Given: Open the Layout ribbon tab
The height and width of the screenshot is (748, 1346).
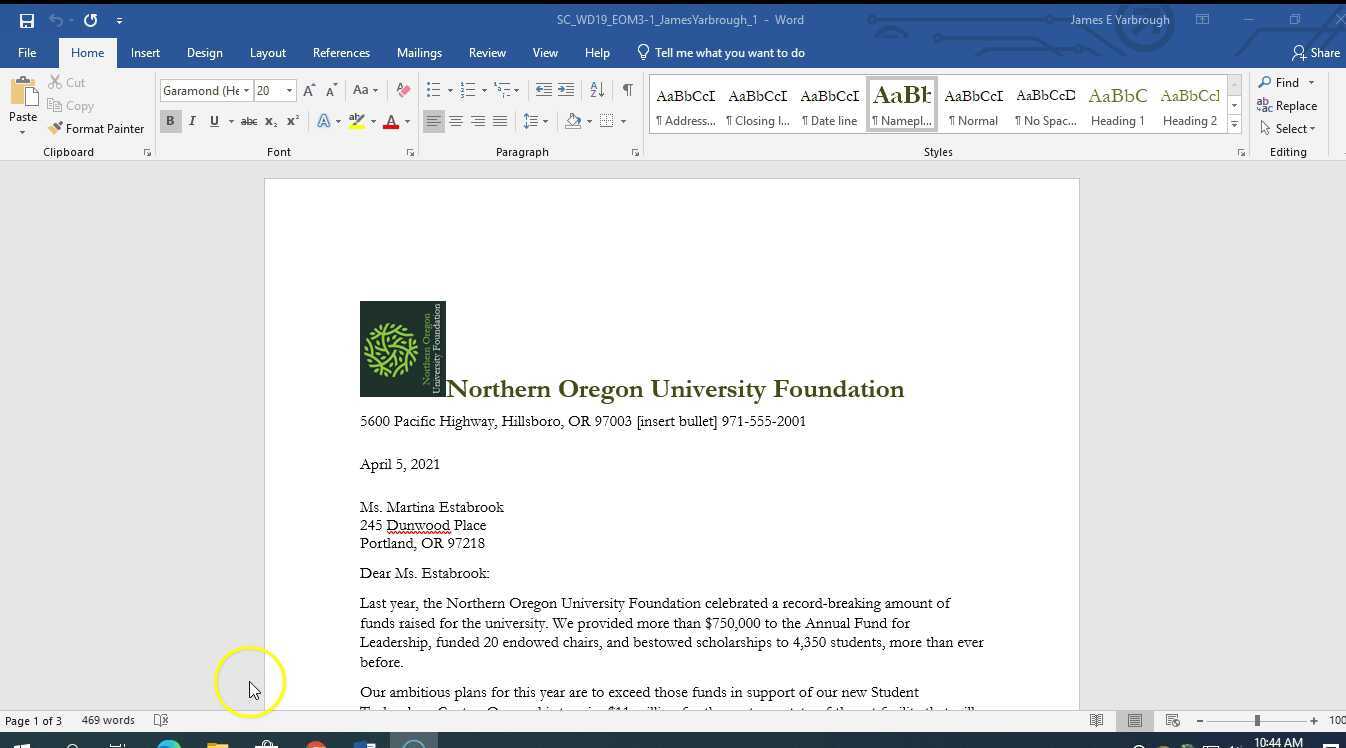Looking at the screenshot, I should pos(267,53).
